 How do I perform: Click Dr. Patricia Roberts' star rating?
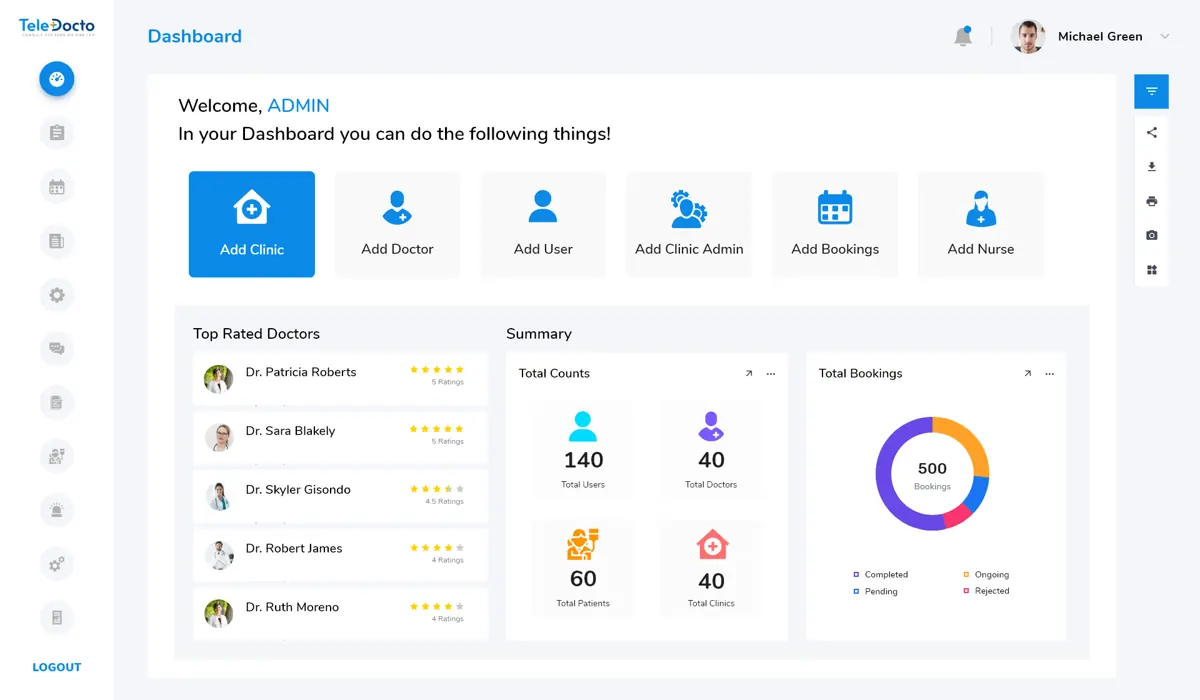coord(437,370)
